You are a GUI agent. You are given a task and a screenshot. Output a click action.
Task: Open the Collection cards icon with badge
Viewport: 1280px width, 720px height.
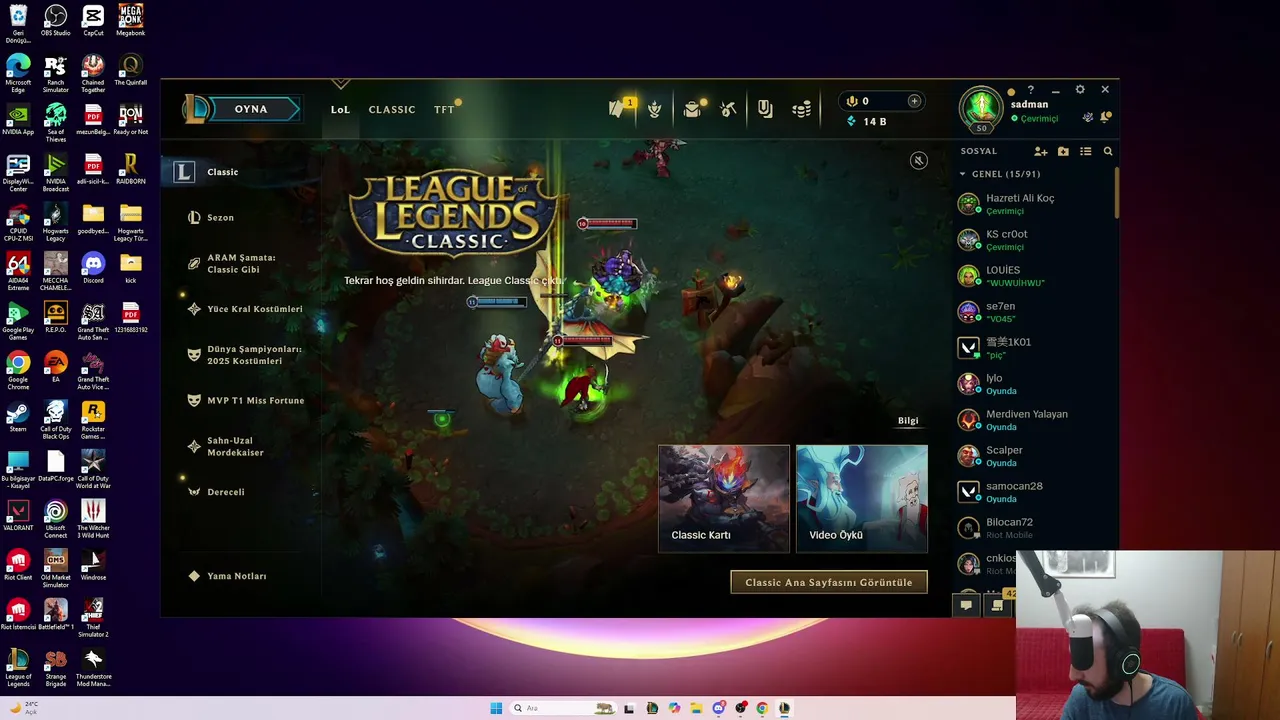pos(619,108)
